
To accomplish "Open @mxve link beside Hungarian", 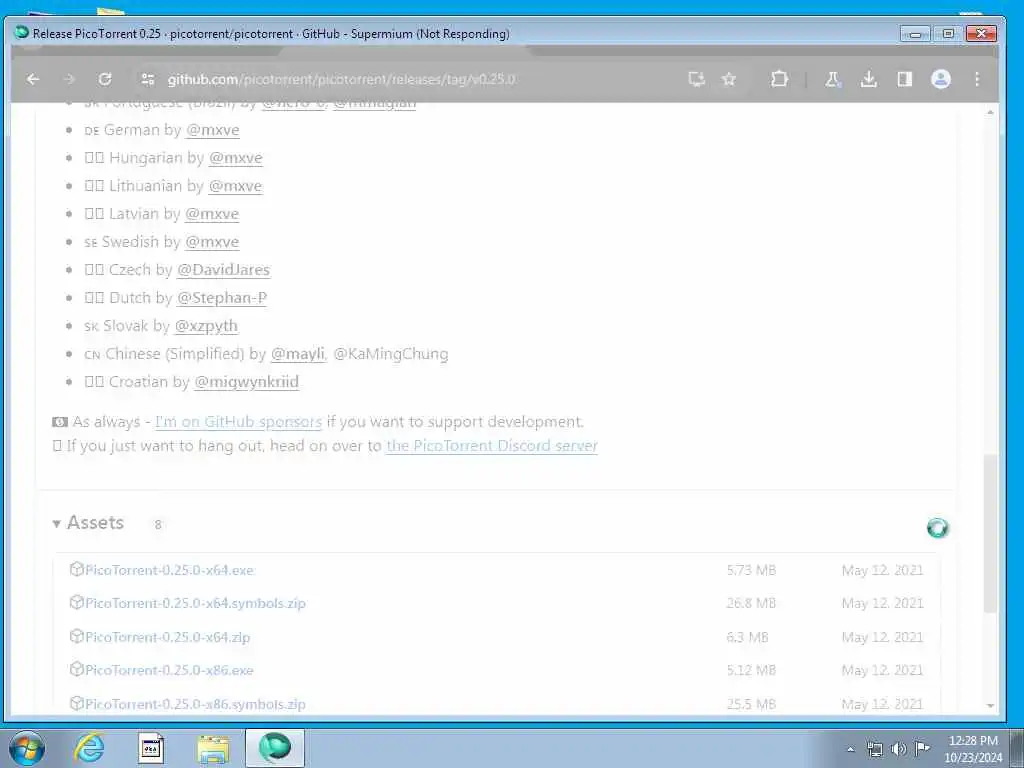I will click(236, 158).
